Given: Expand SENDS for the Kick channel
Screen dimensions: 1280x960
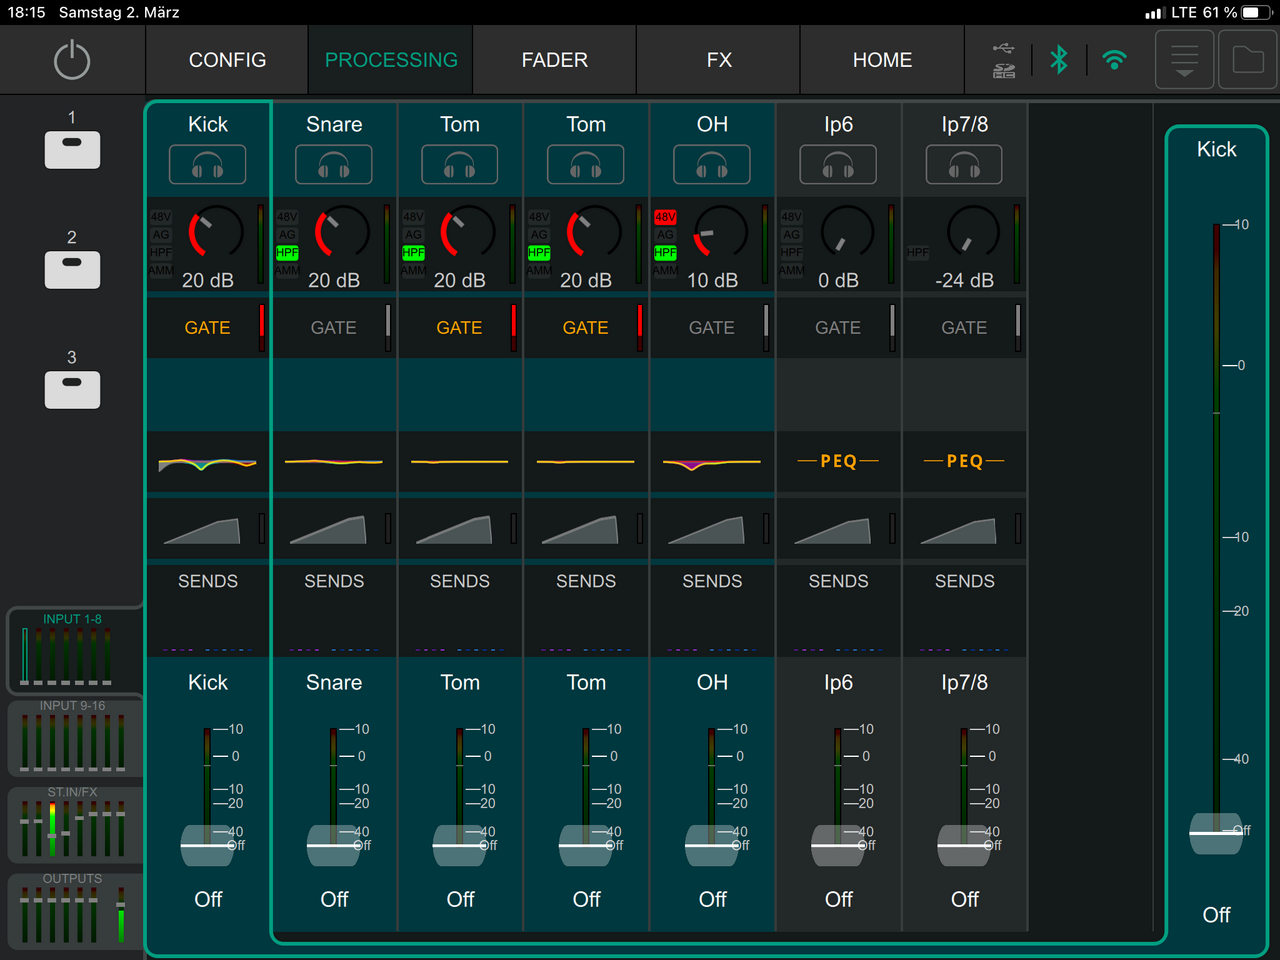Looking at the screenshot, I should point(208,582).
